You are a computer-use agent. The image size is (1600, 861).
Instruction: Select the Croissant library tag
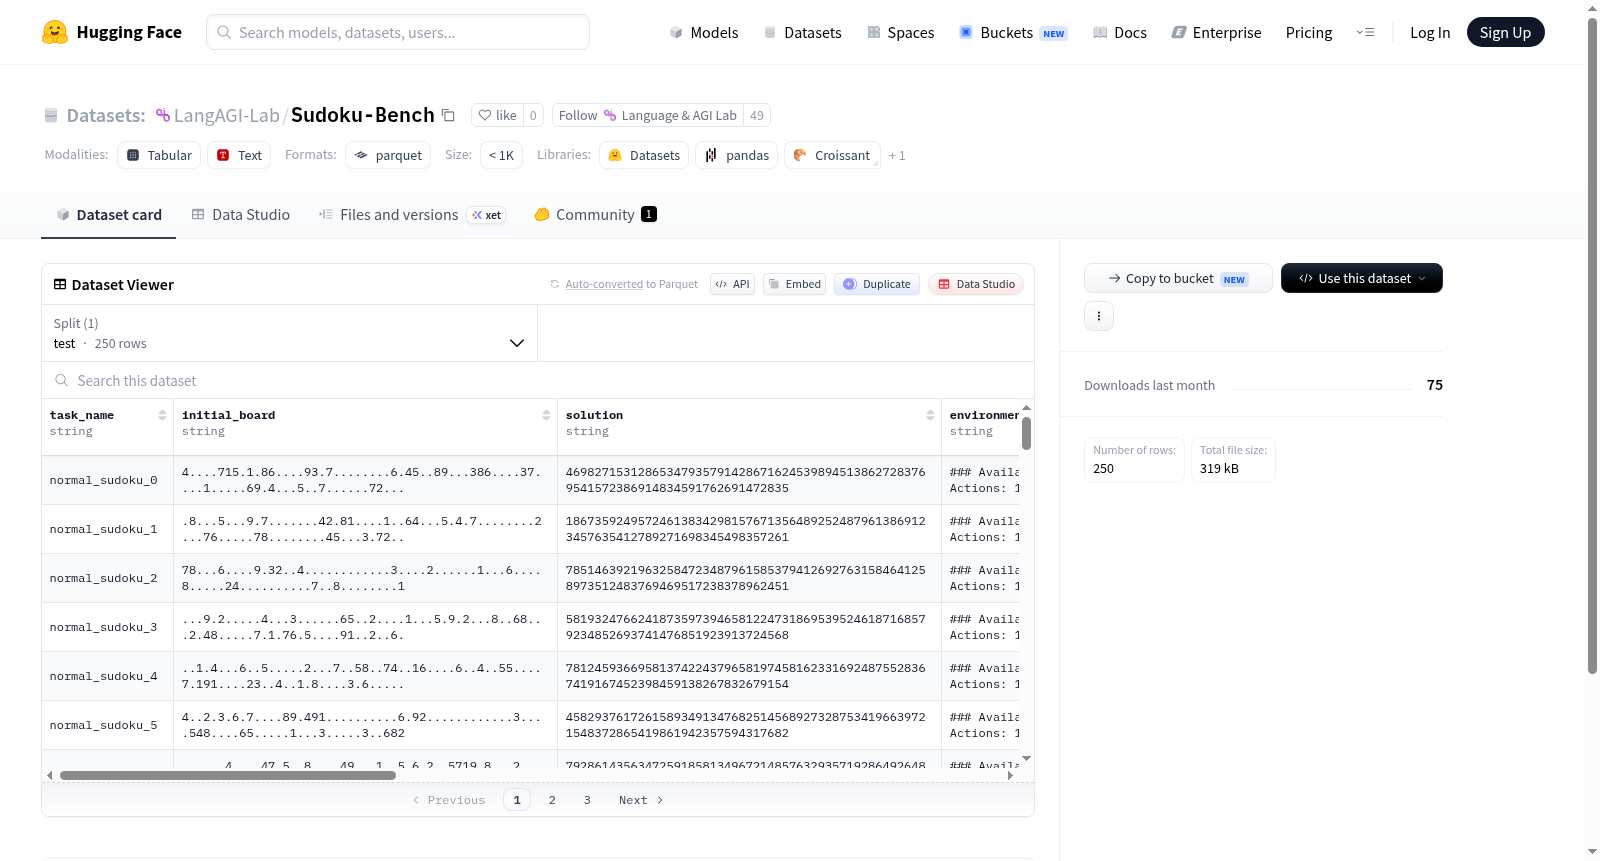tap(832, 155)
